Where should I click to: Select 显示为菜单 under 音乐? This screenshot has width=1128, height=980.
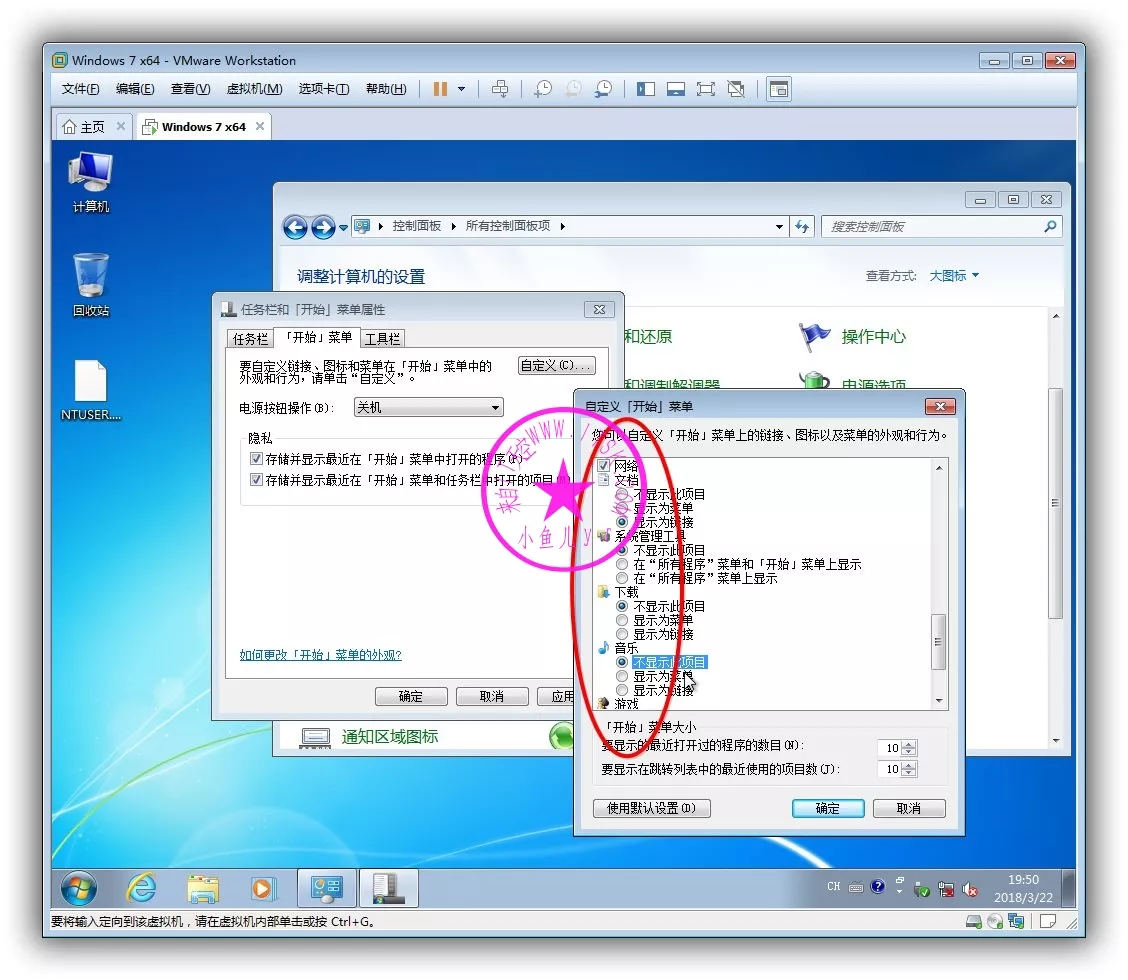coord(622,677)
